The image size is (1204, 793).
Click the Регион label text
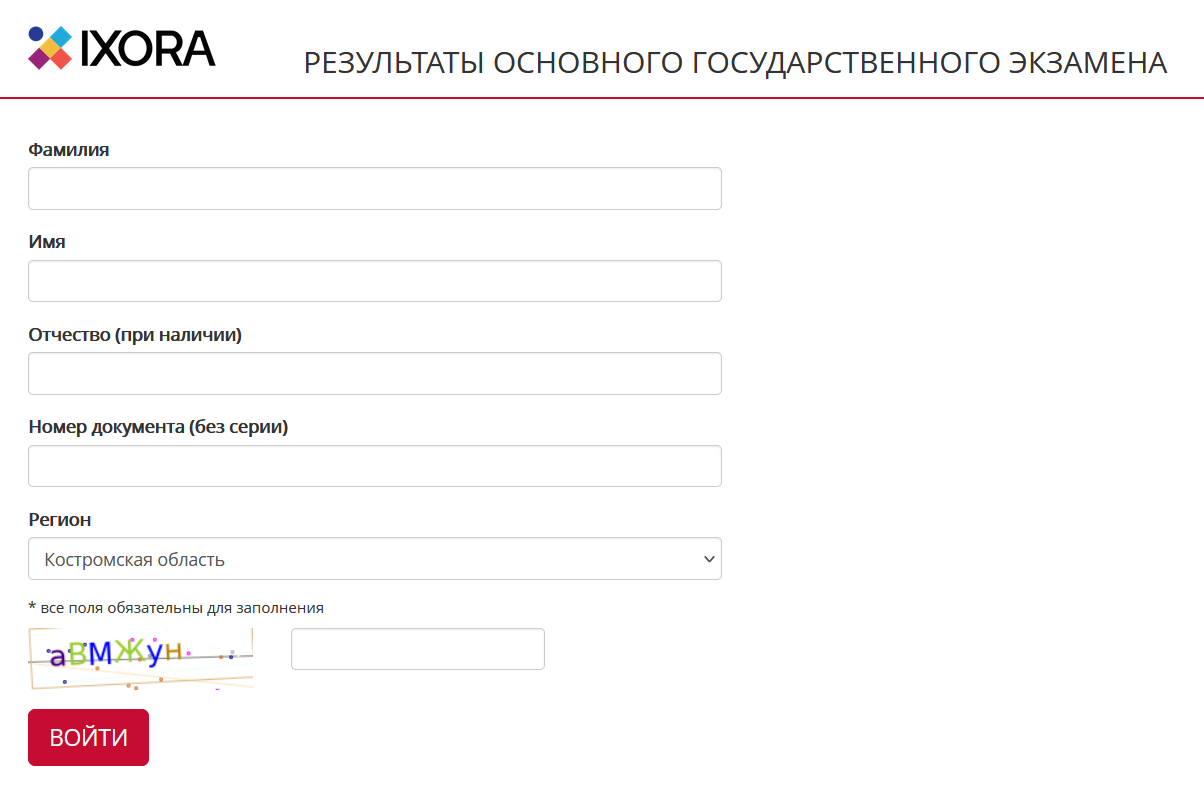point(60,520)
